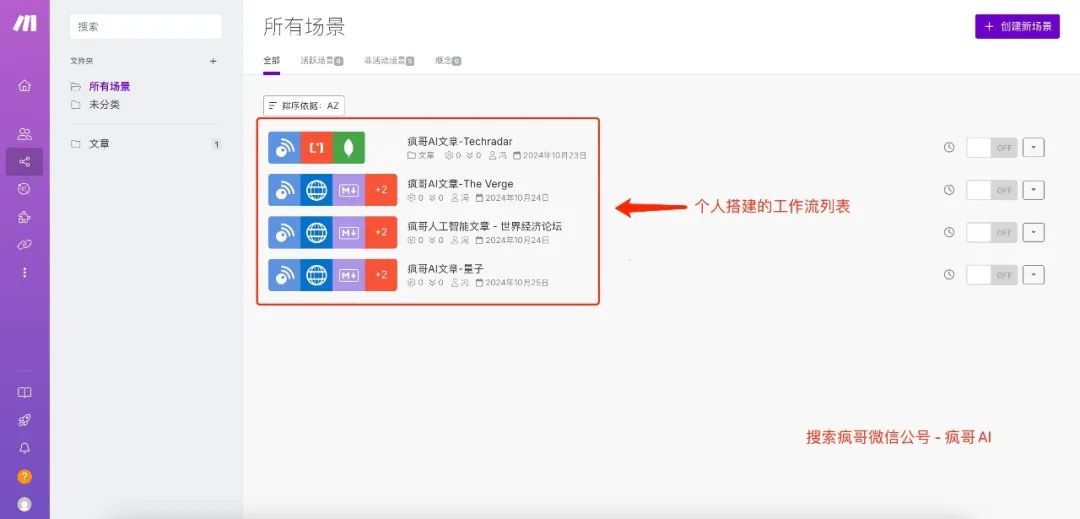1080x519 pixels.
Task: Open scenario 疯哥AI文章-Techradar
Action: coord(459,141)
